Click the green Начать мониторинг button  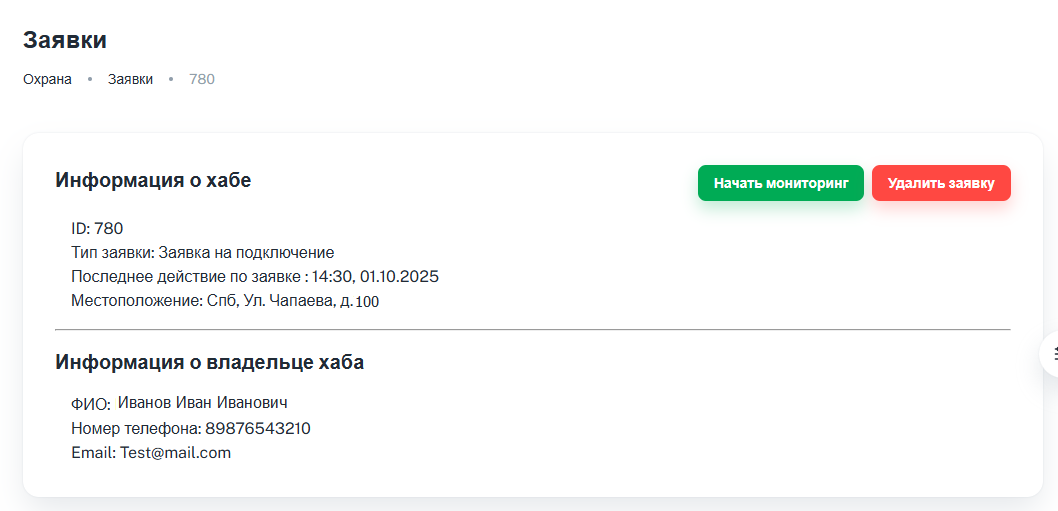pyautogui.click(x=780, y=183)
